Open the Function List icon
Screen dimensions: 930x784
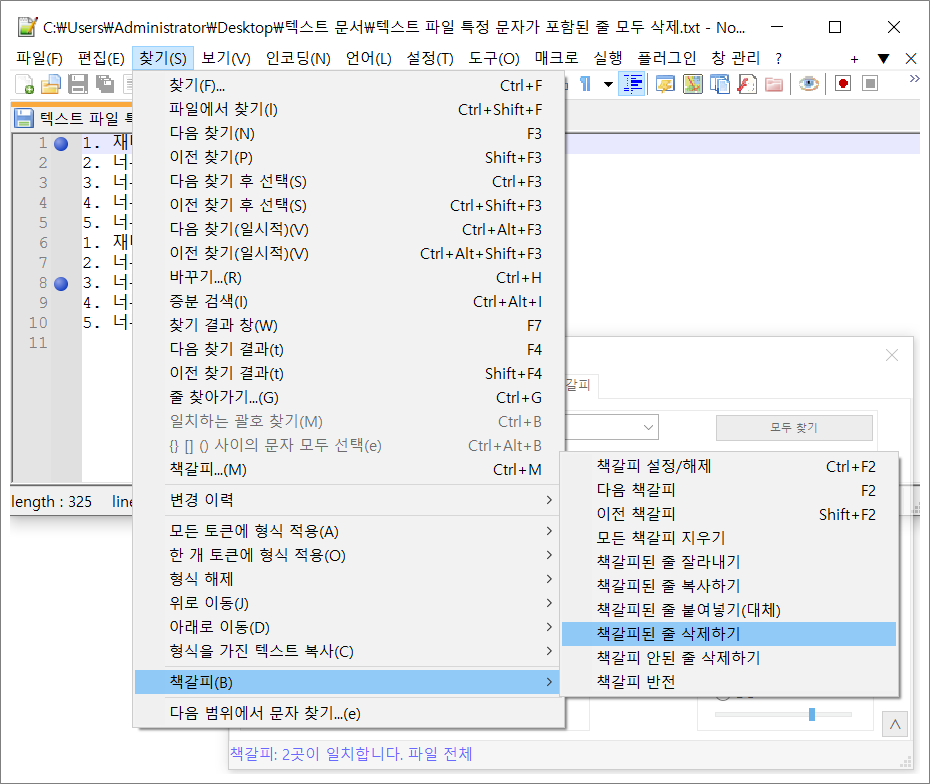pos(747,84)
